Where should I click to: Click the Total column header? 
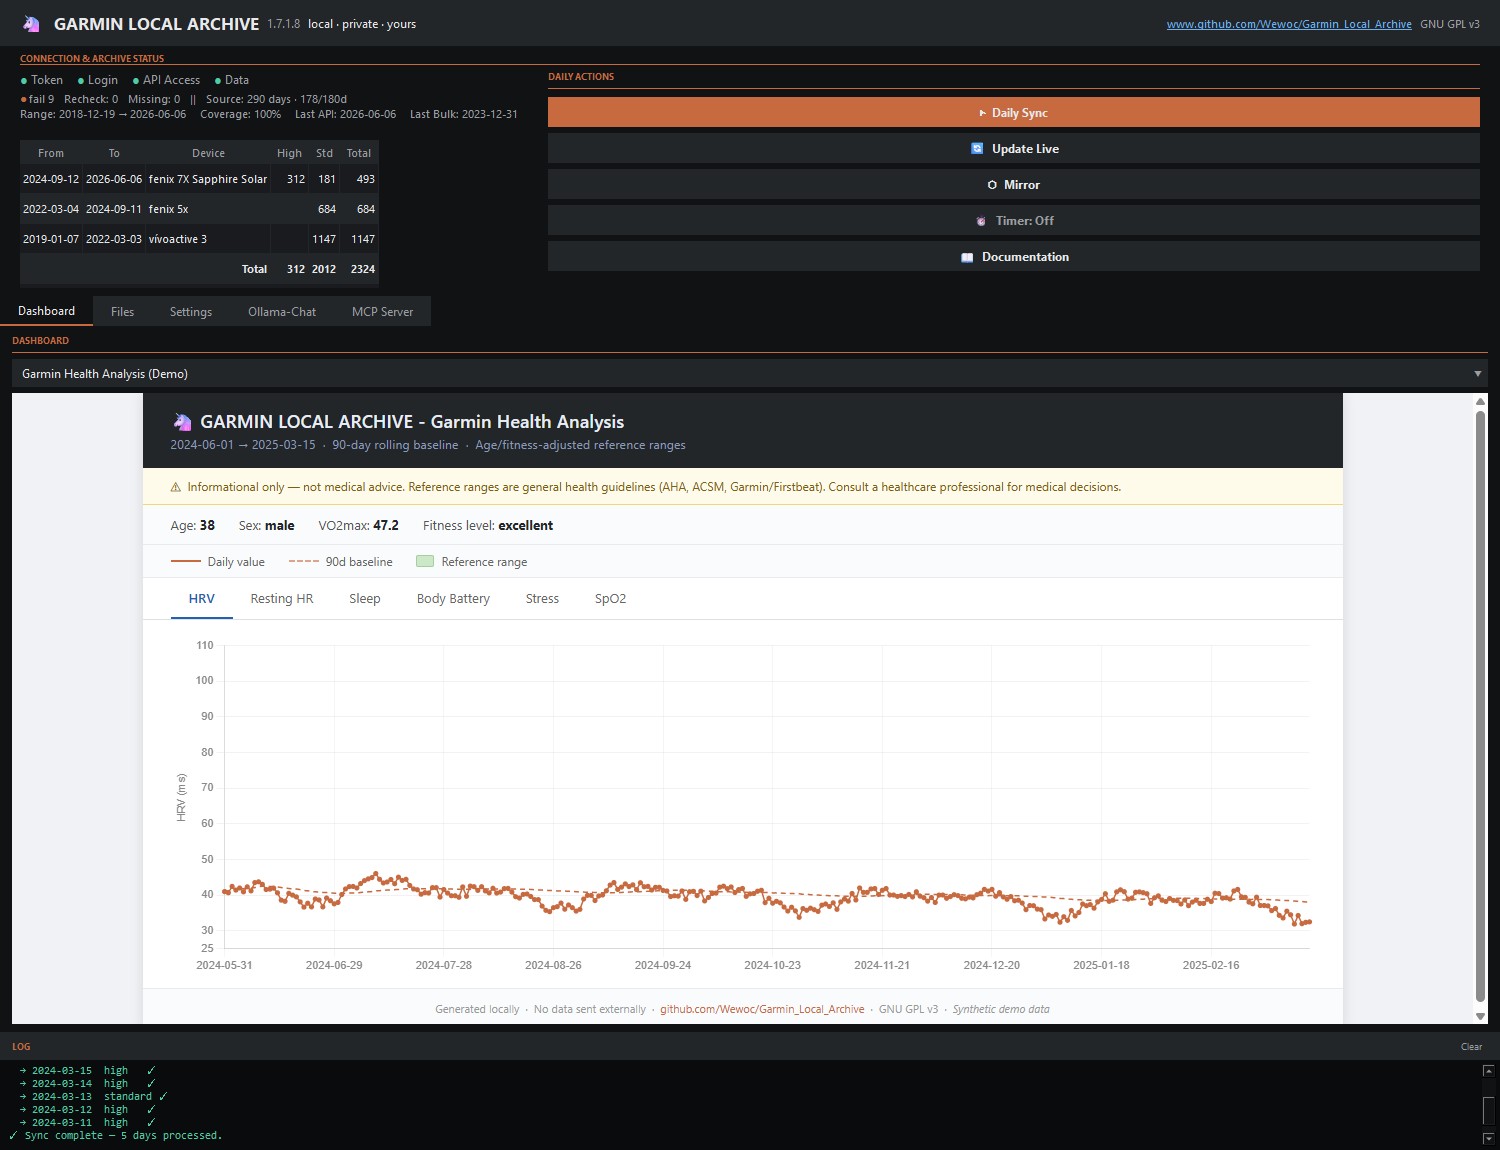click(x=359, y=154)
